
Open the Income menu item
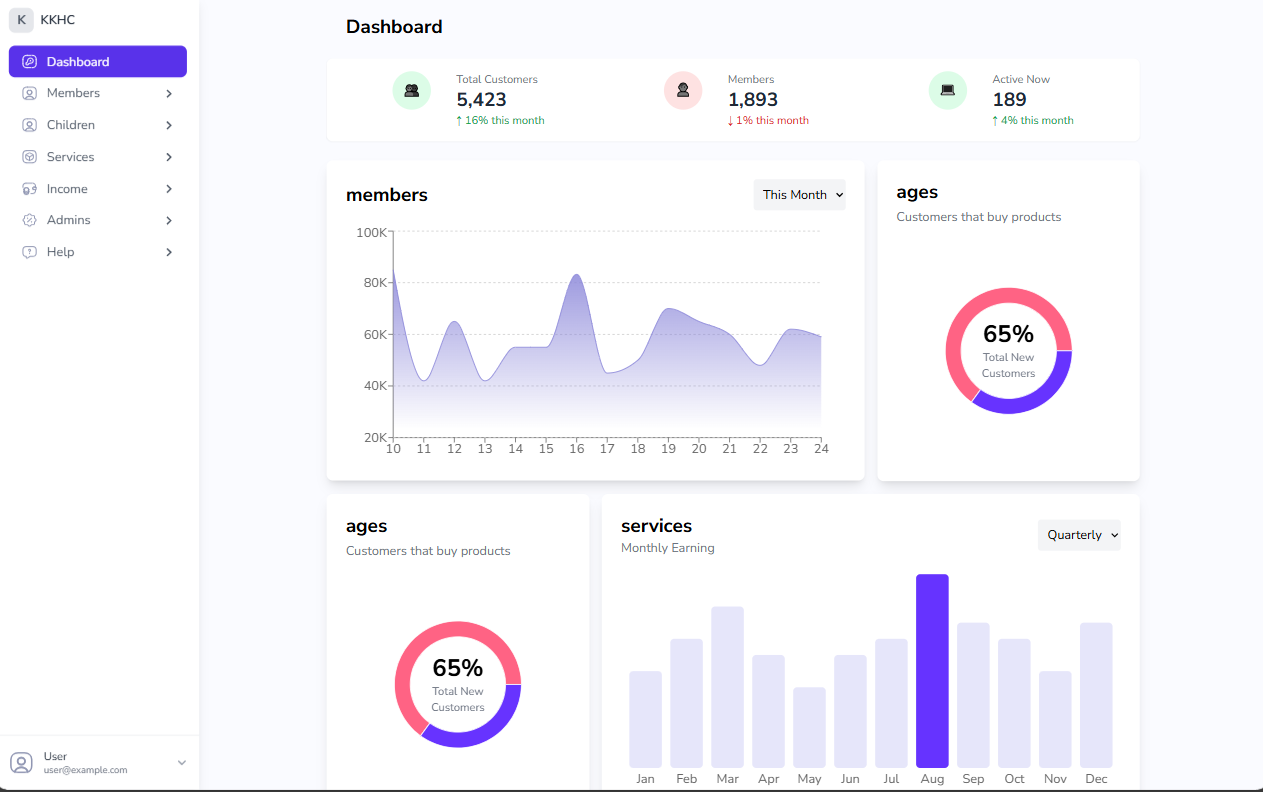(x=67, y=189)
